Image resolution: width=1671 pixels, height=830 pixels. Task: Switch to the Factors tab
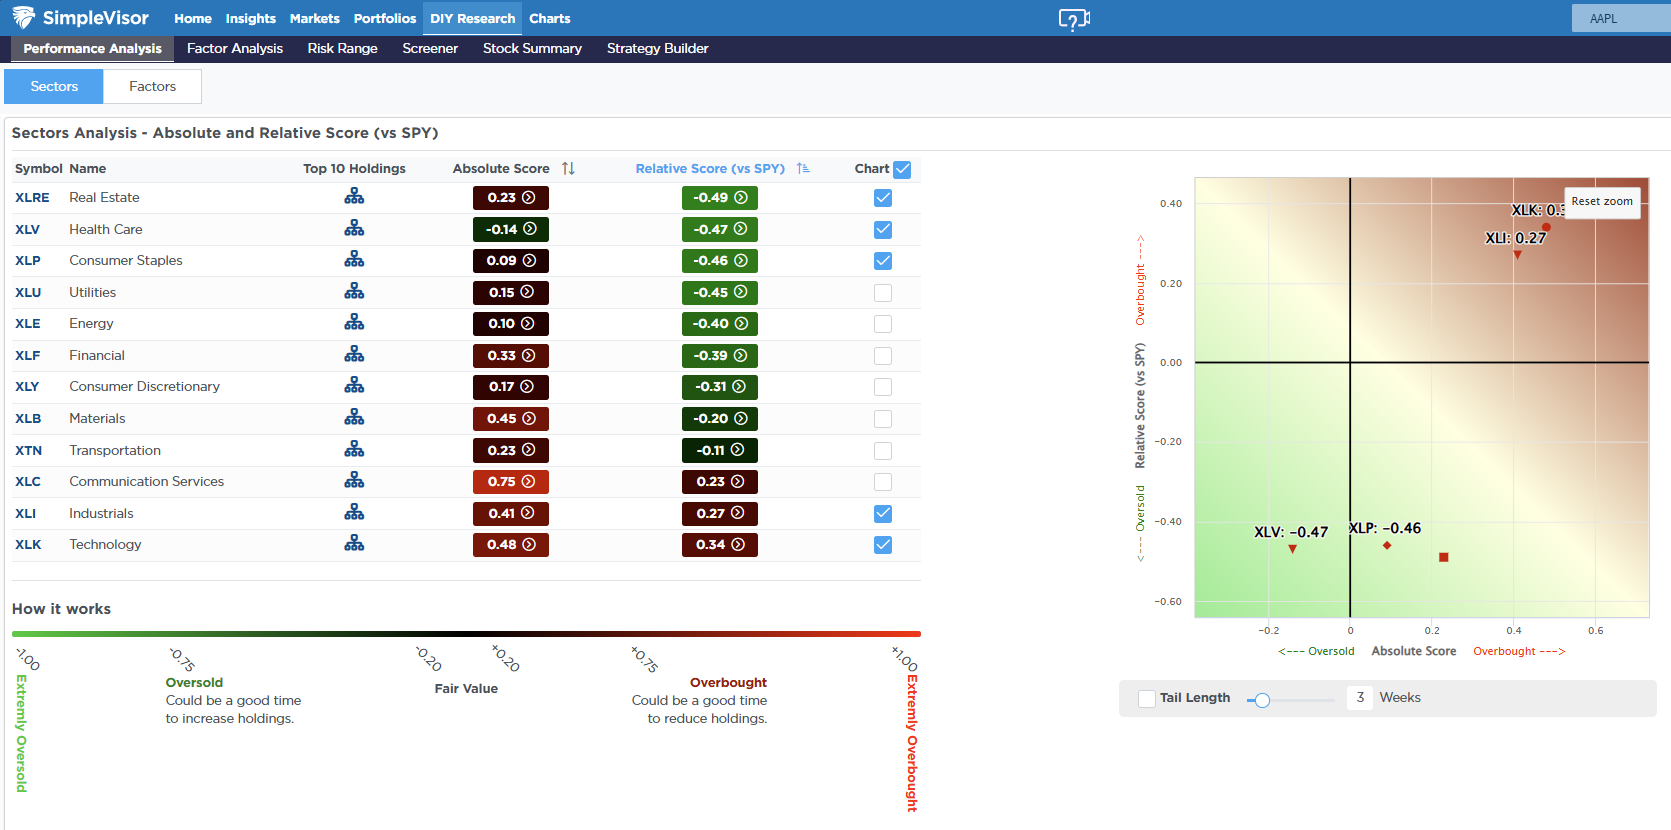point(153,86)
